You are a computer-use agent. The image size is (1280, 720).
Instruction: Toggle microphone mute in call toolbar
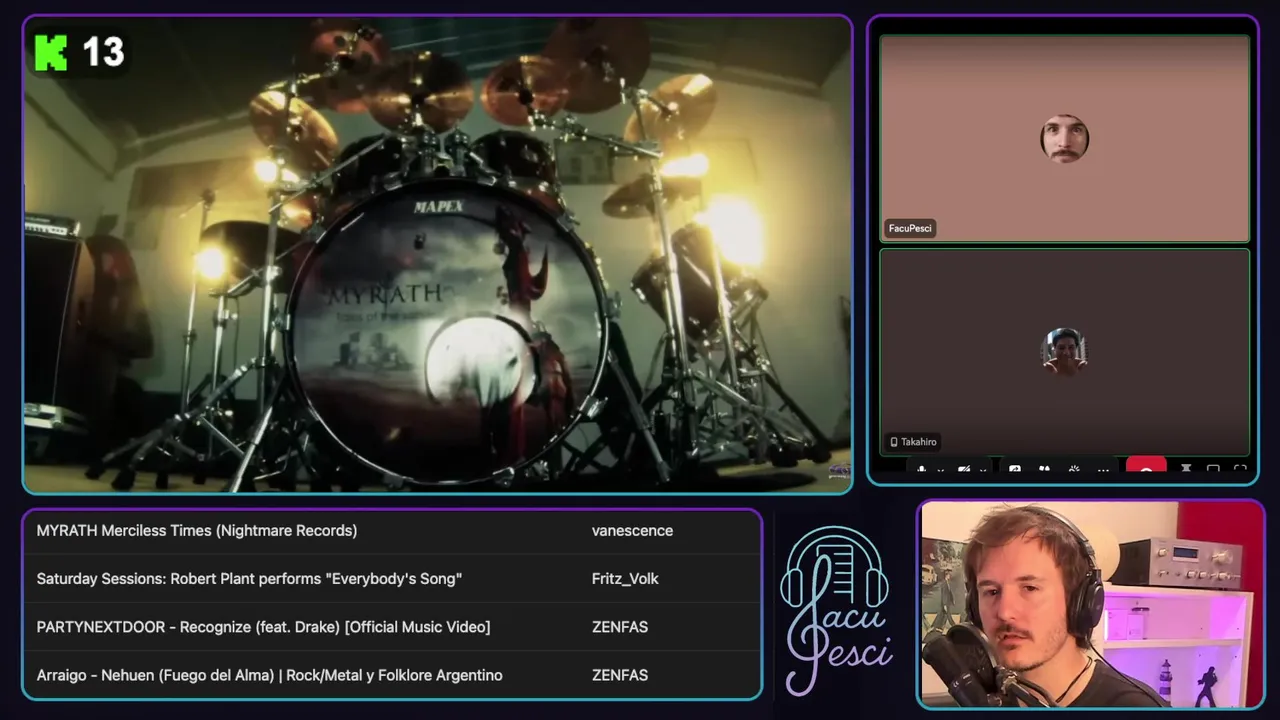tap(921, 469)
